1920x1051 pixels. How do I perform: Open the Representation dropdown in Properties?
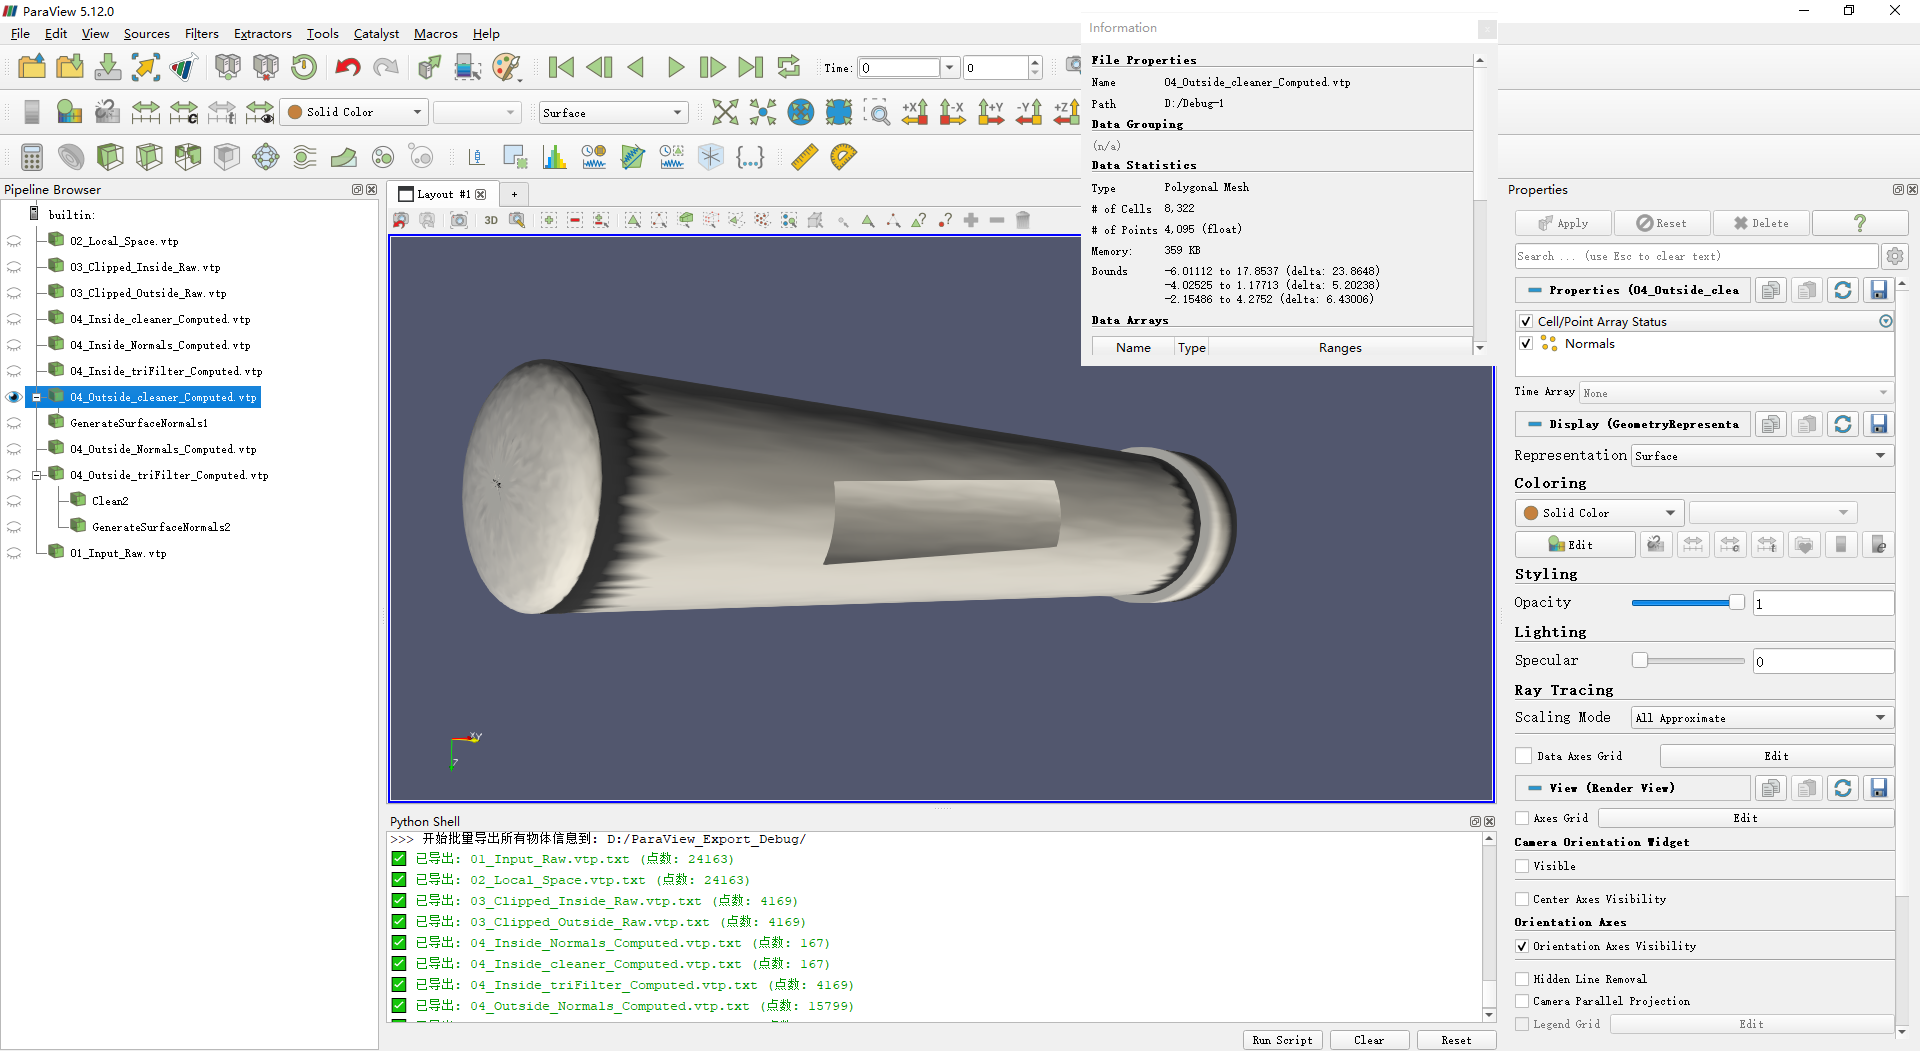(x=1761, y=456)
